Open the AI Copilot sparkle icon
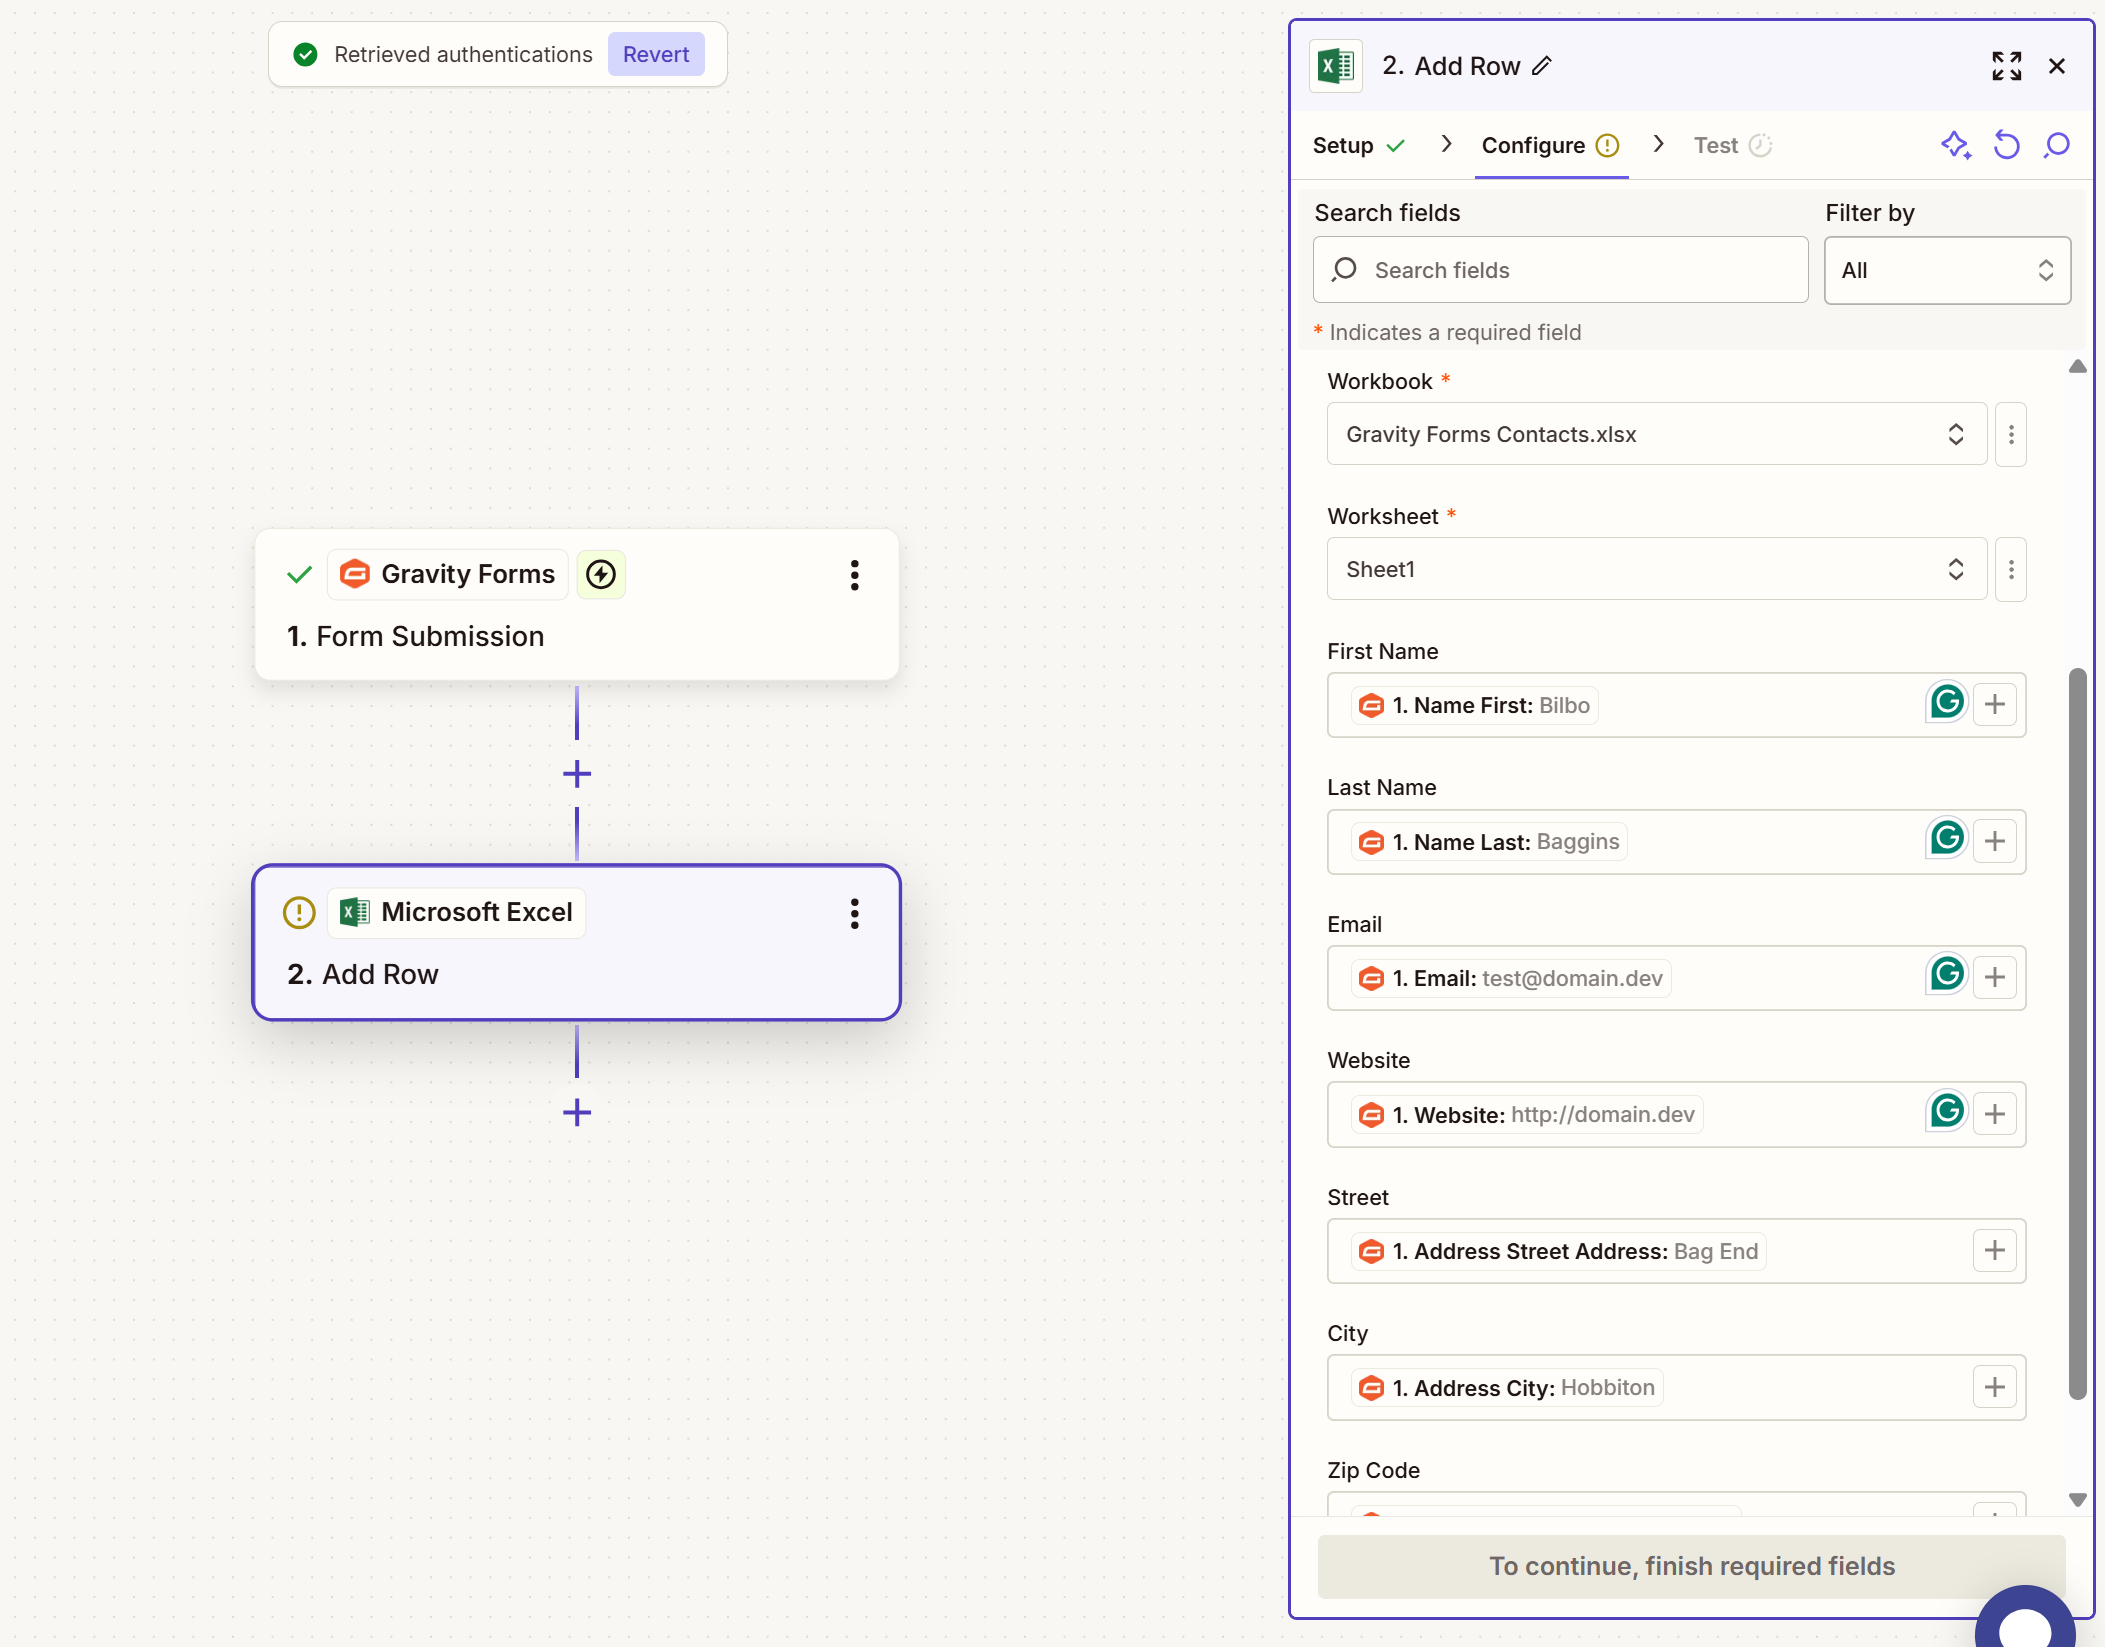2105x1647 pixels. [1956, 145]
